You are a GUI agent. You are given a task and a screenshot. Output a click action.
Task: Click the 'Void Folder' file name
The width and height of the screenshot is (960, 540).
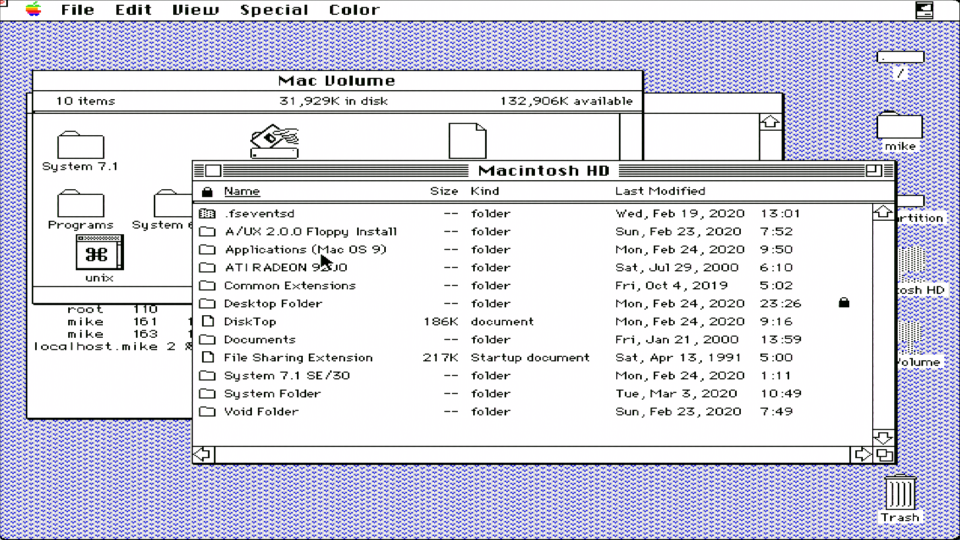(261, 411)
